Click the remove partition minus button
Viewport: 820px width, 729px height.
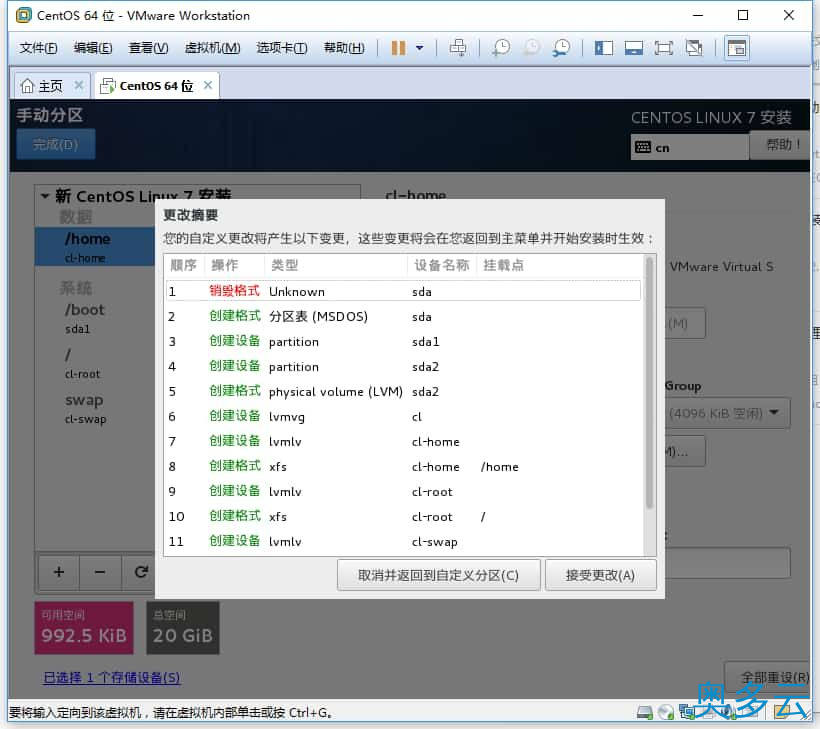pos(100,572)
